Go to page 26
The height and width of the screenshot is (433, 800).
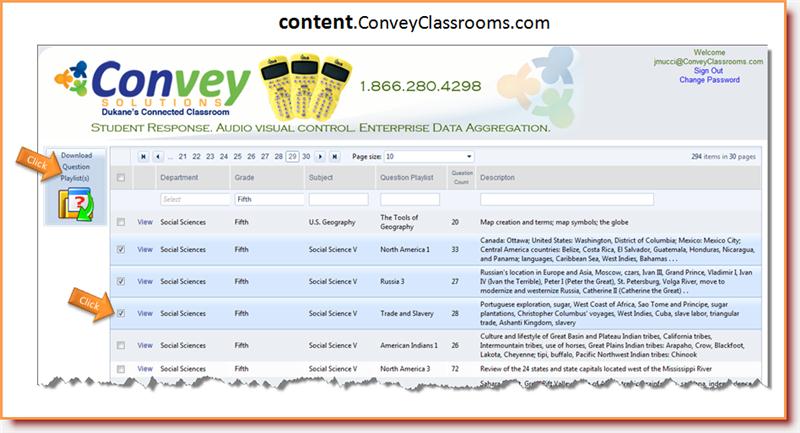pos(251,157)
